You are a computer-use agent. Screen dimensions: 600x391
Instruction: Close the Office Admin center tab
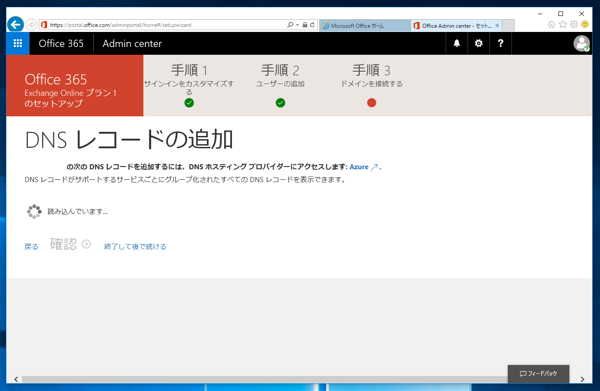[497, 26]
